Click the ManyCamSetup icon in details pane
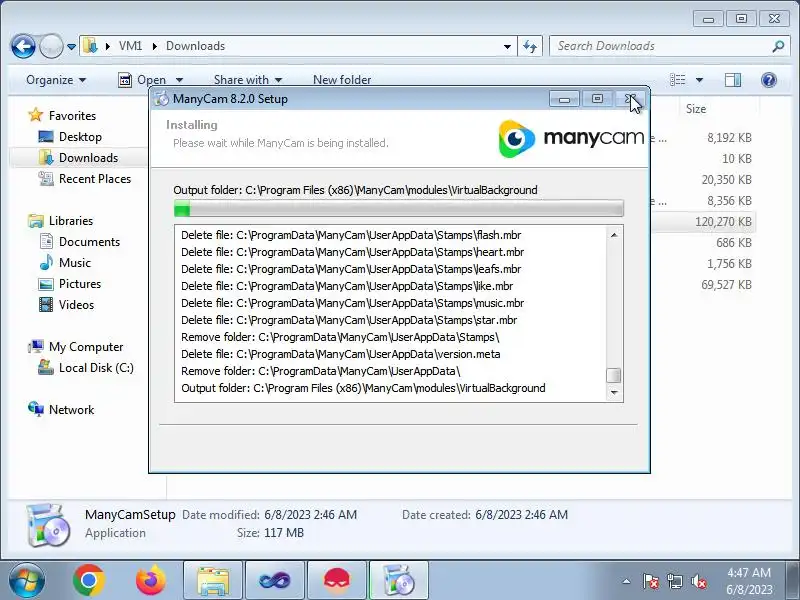Screen dimensions: 800x600 [x=48, y=524]
